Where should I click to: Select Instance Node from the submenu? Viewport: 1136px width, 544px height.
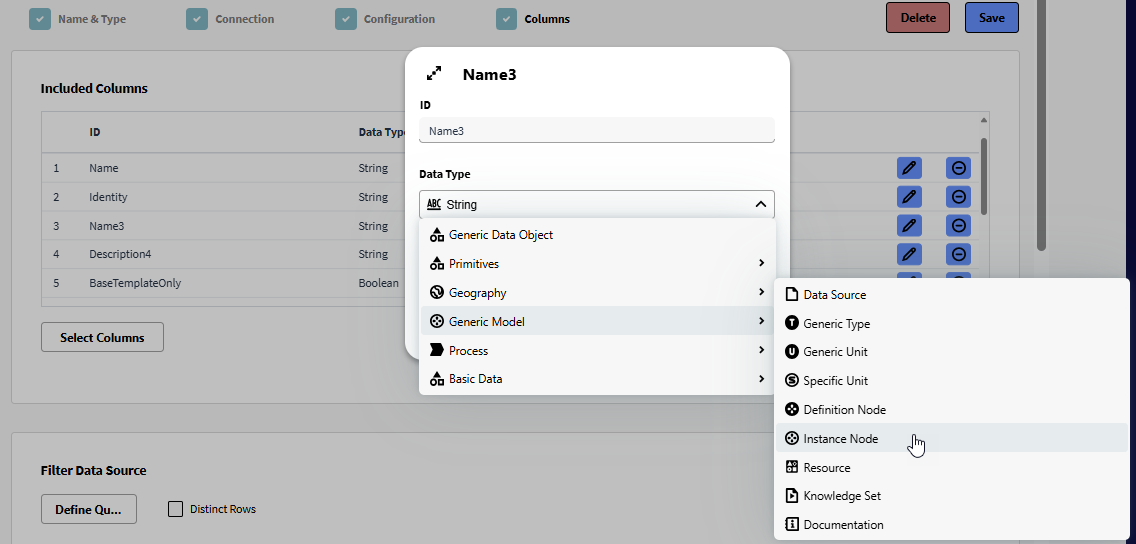pyautogui.click(x=840, y=438)
